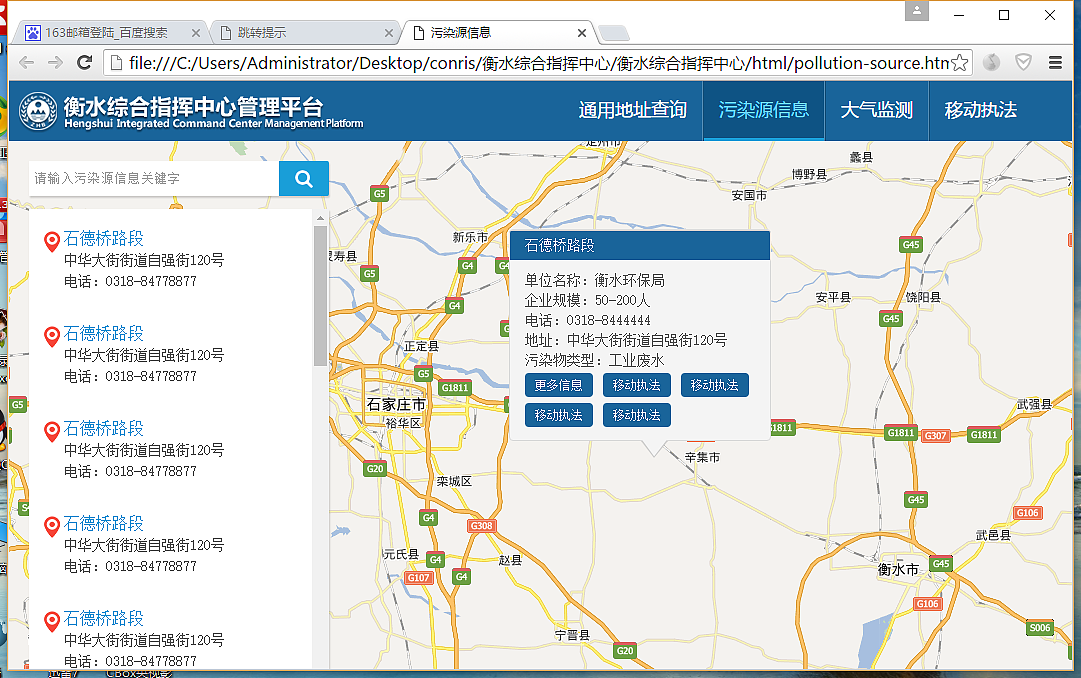Click the 辛集市 label on map
Screen dimensions: 1081x678
point(702,457)
